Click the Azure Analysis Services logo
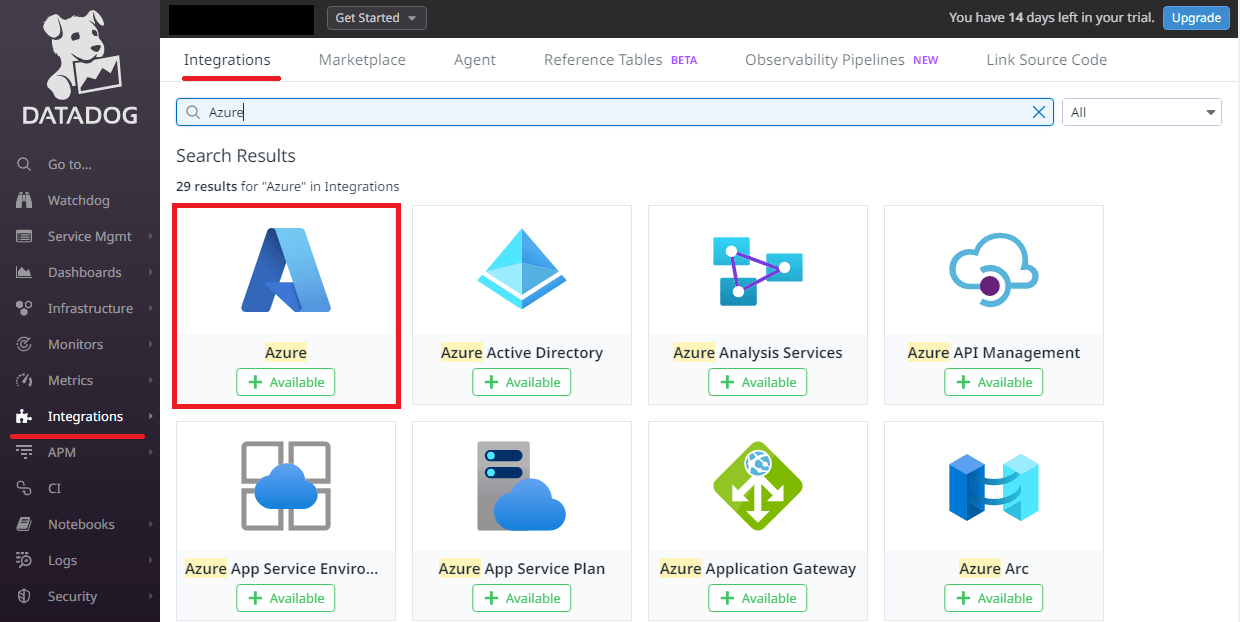Screen dimensions: 1240x622 758,270
